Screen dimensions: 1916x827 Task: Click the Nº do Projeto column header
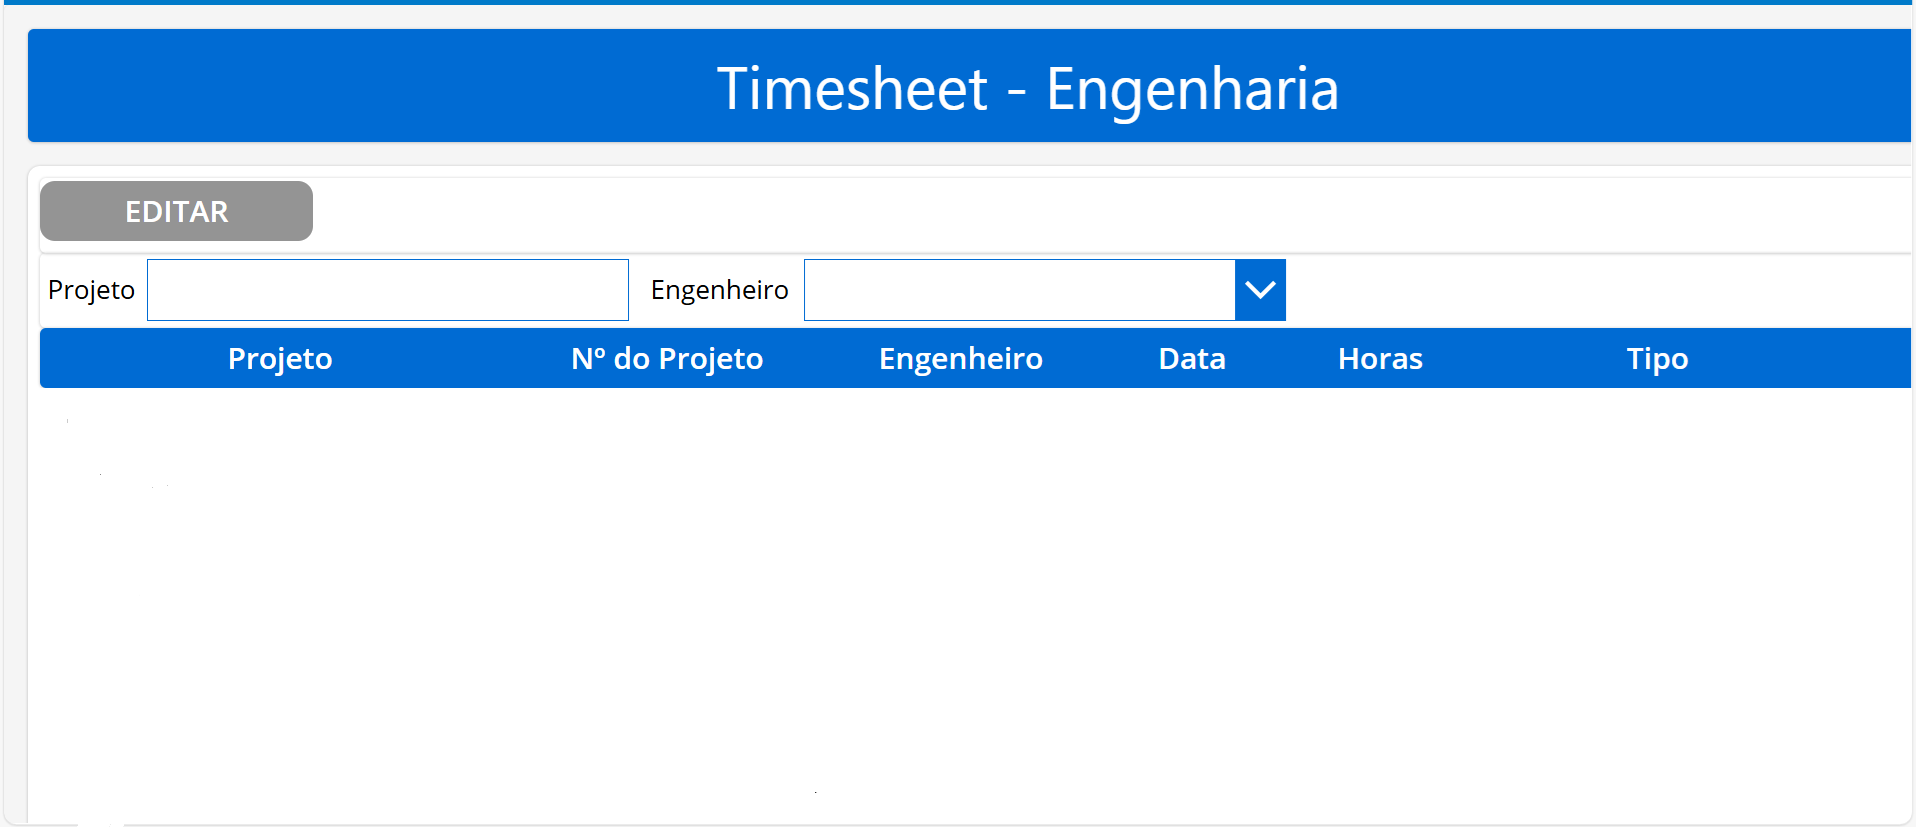pos(667,358)
